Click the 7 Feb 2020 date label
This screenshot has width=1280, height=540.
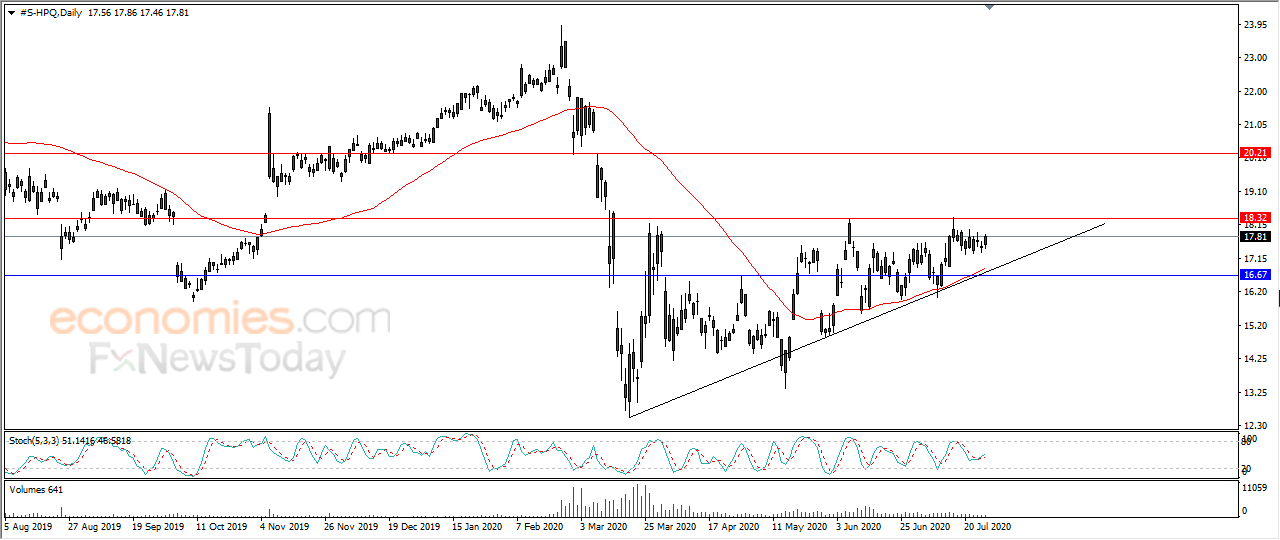click(540, 525)
